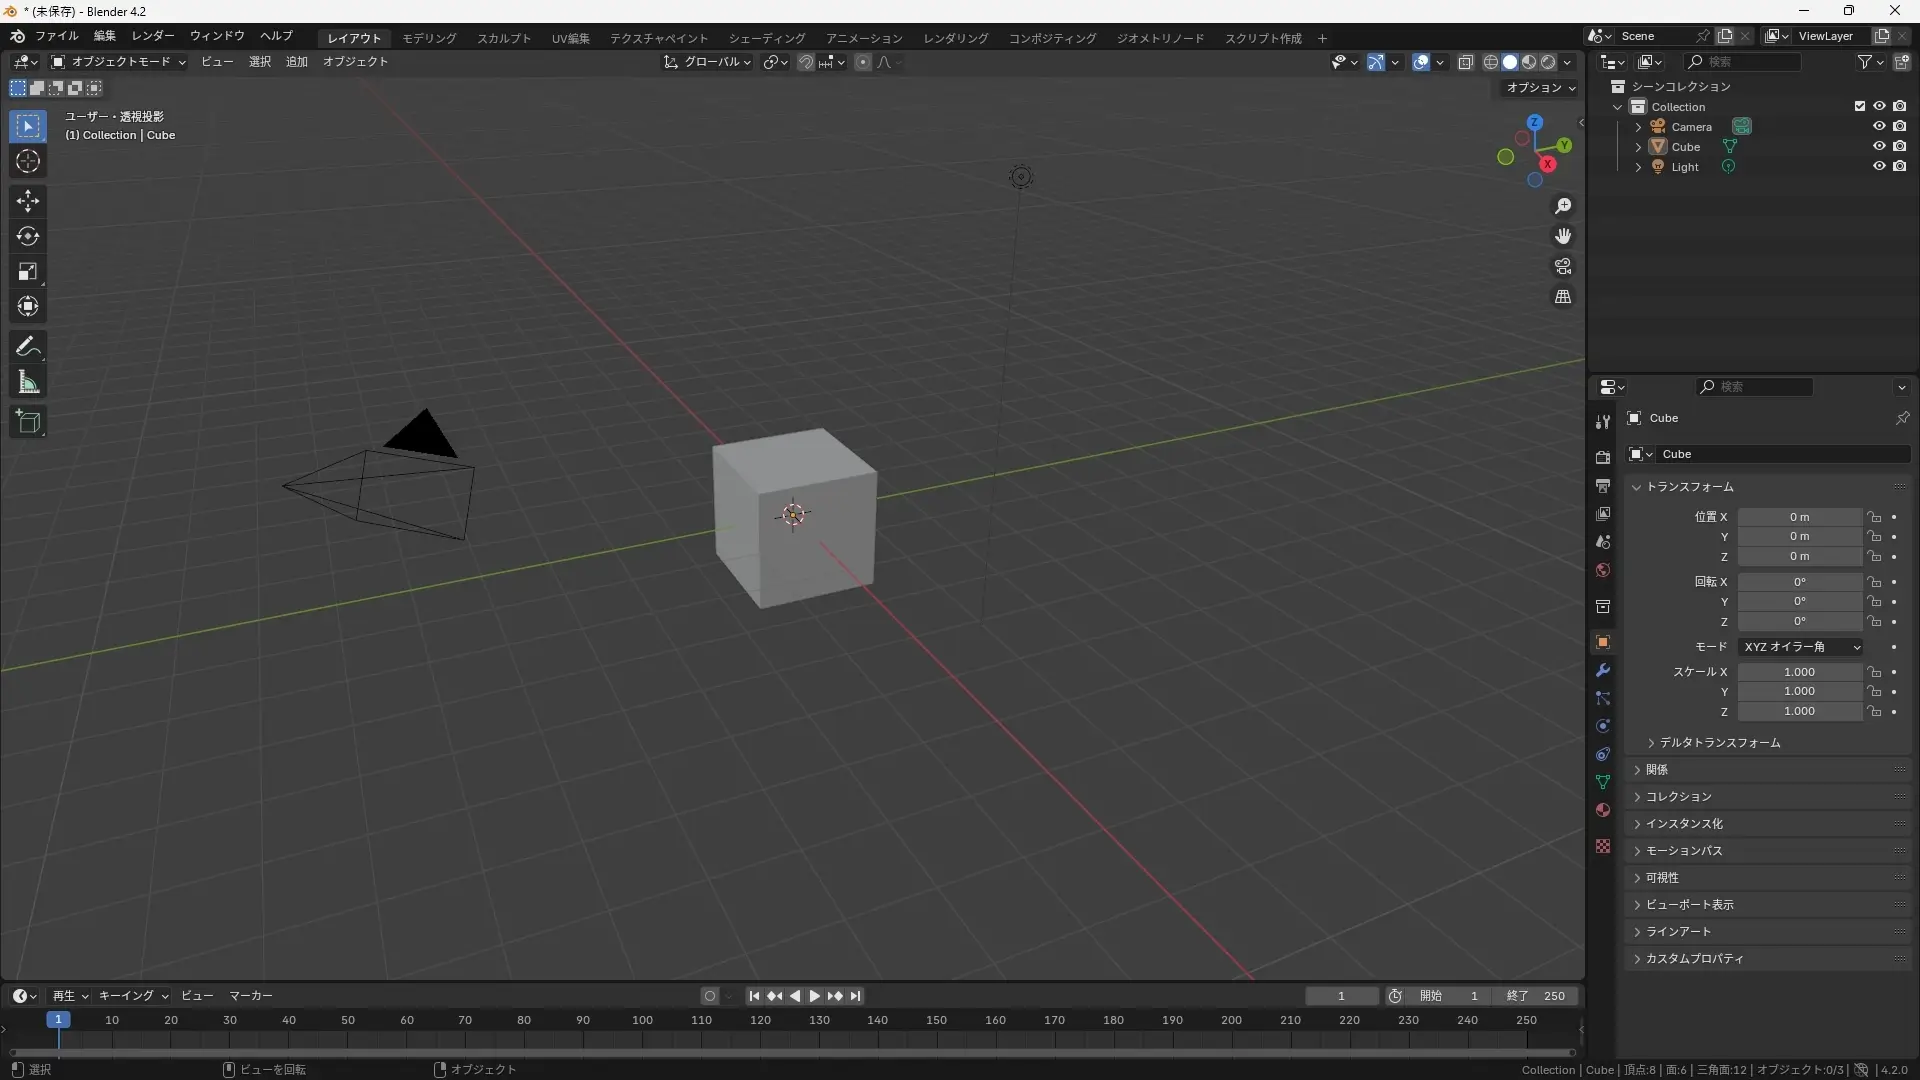This screenshot has width=1920, height=1080.
Task: Select the Annotate tool icon
Action: [x=28, y=345]
